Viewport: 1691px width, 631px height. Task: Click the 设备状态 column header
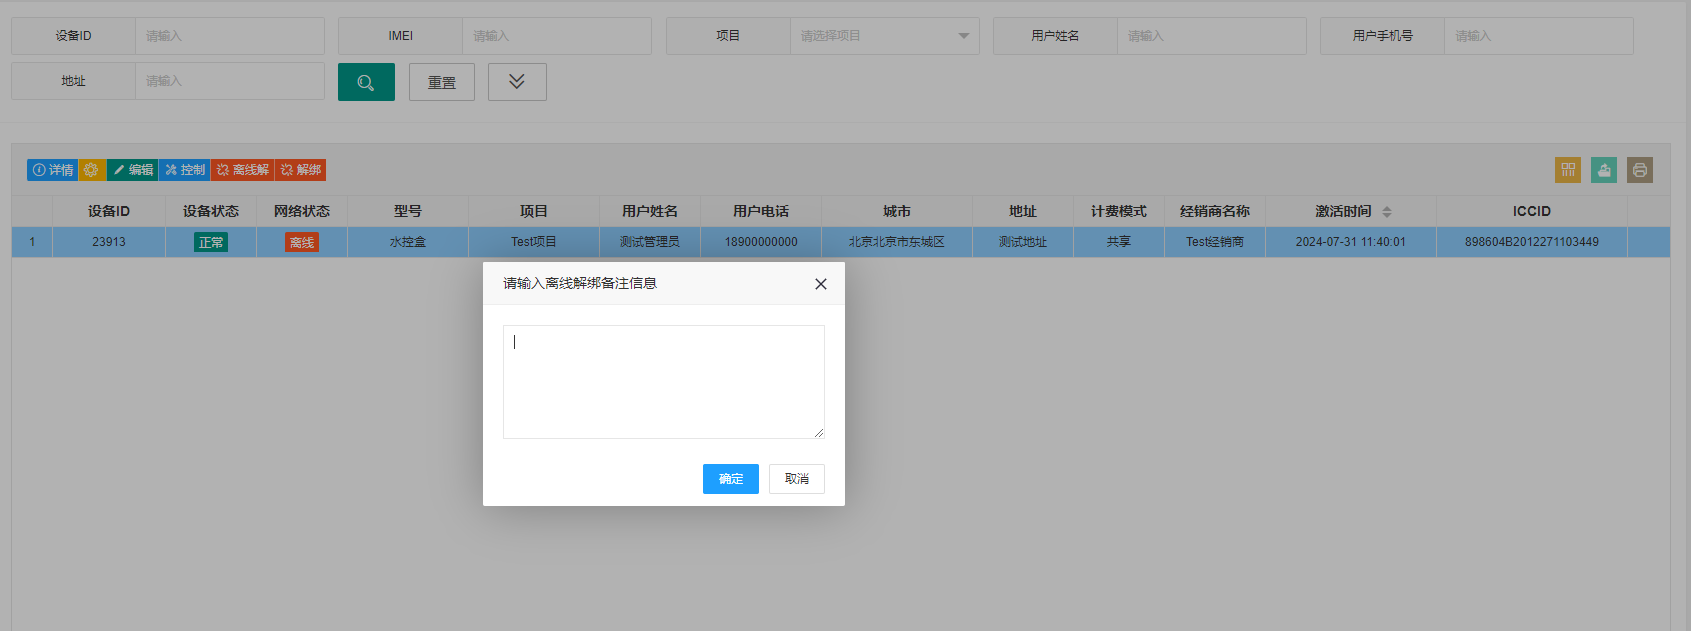tap(211, 211)
